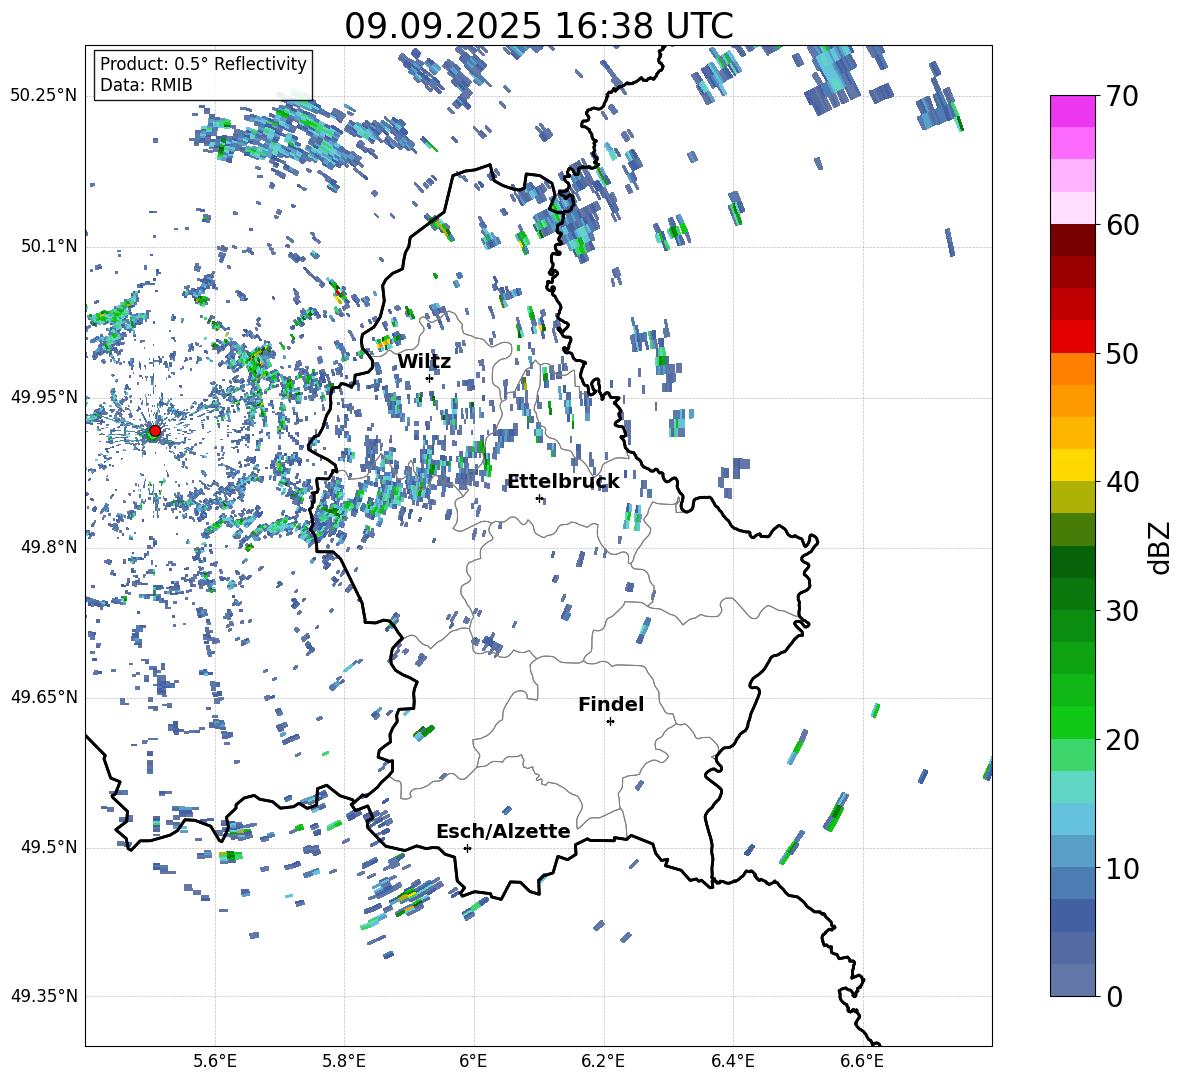The height and width of the screenshot is (1081, 1184).
Task: Click the light blue swatch between 10 and 20
Action: (1072, 819)
